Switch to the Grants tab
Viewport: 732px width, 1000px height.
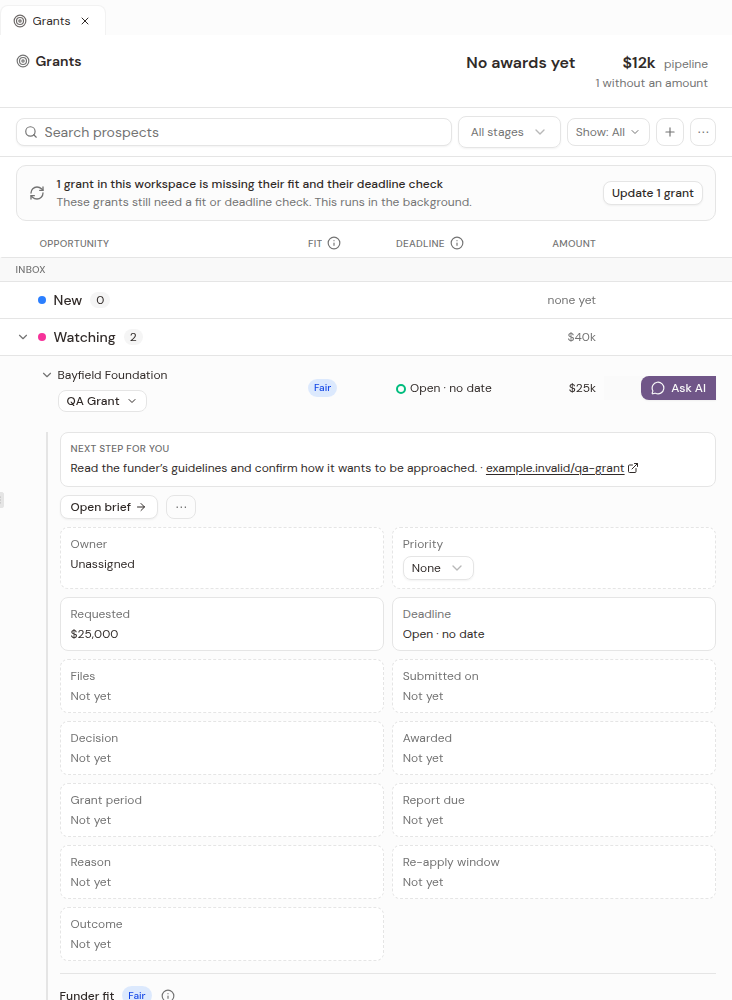(52, 20)
